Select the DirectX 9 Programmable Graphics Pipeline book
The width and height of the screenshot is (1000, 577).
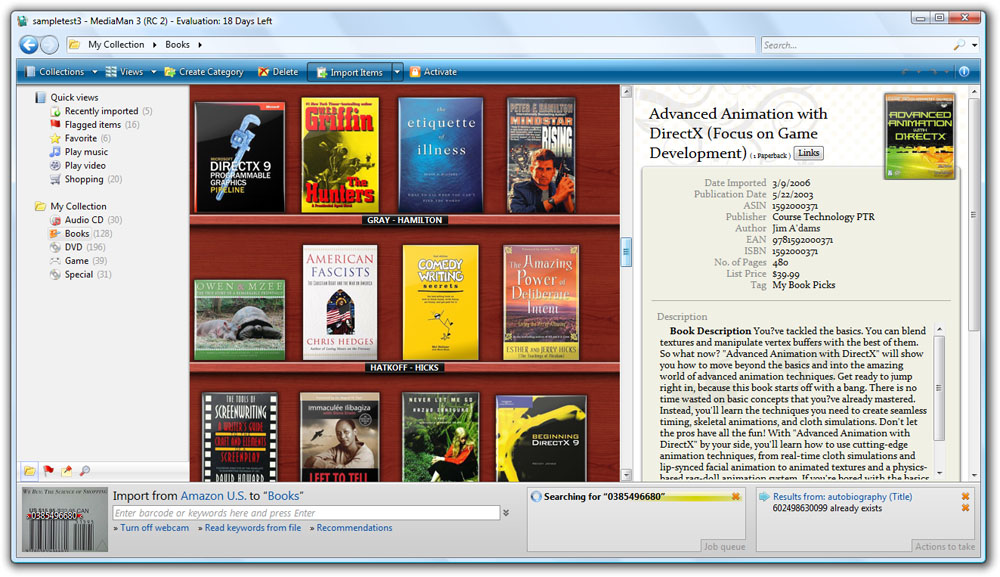point(240,158)
